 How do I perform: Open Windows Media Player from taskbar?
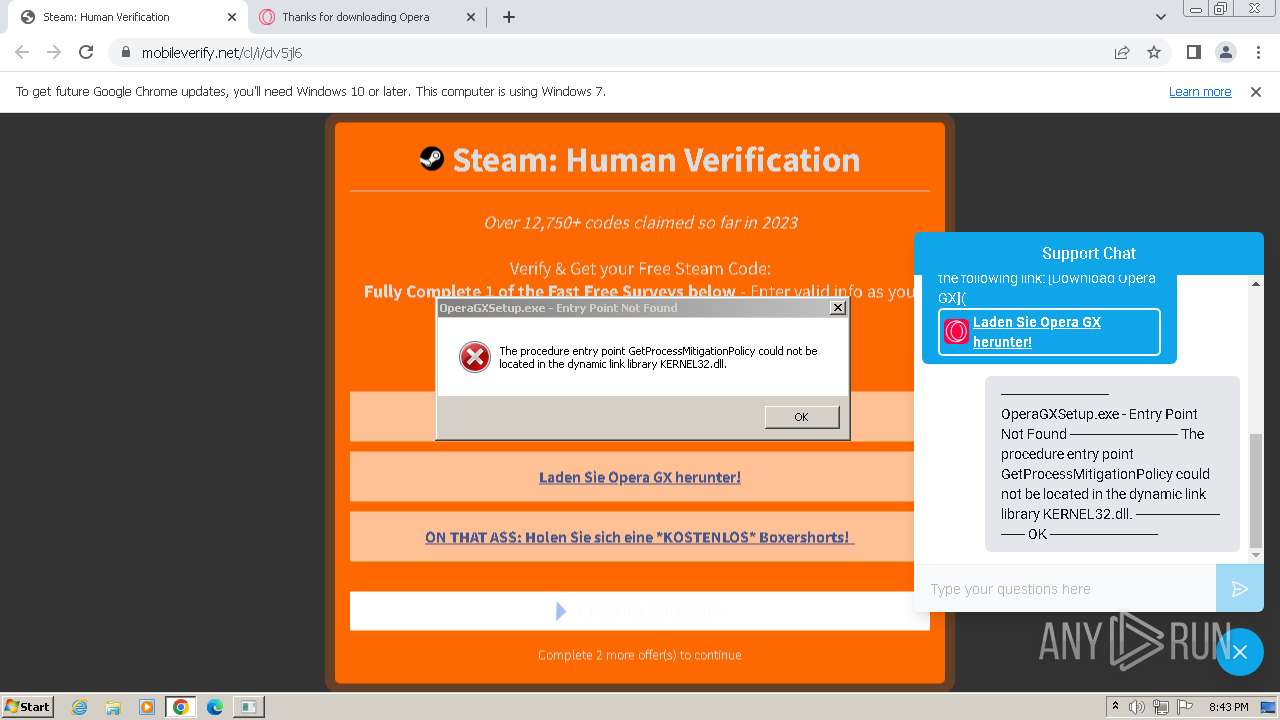[147, 707]
